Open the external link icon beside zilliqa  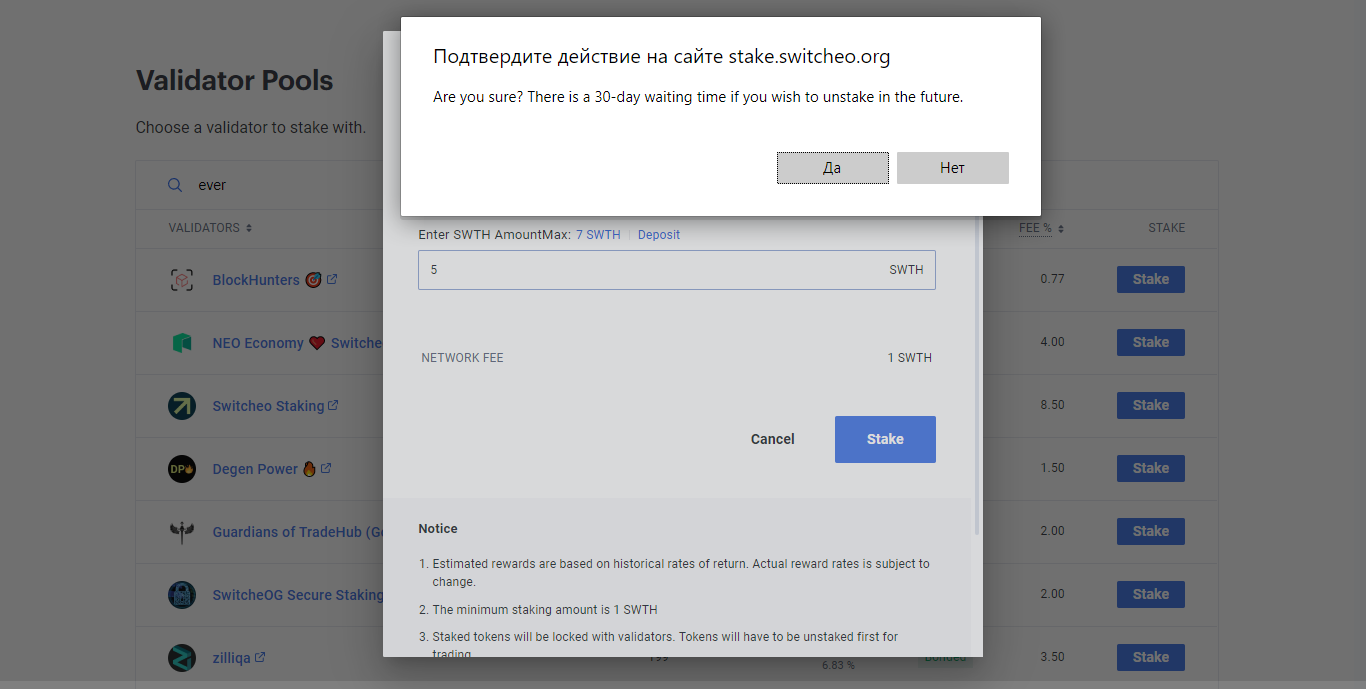(x=260, y=657)
